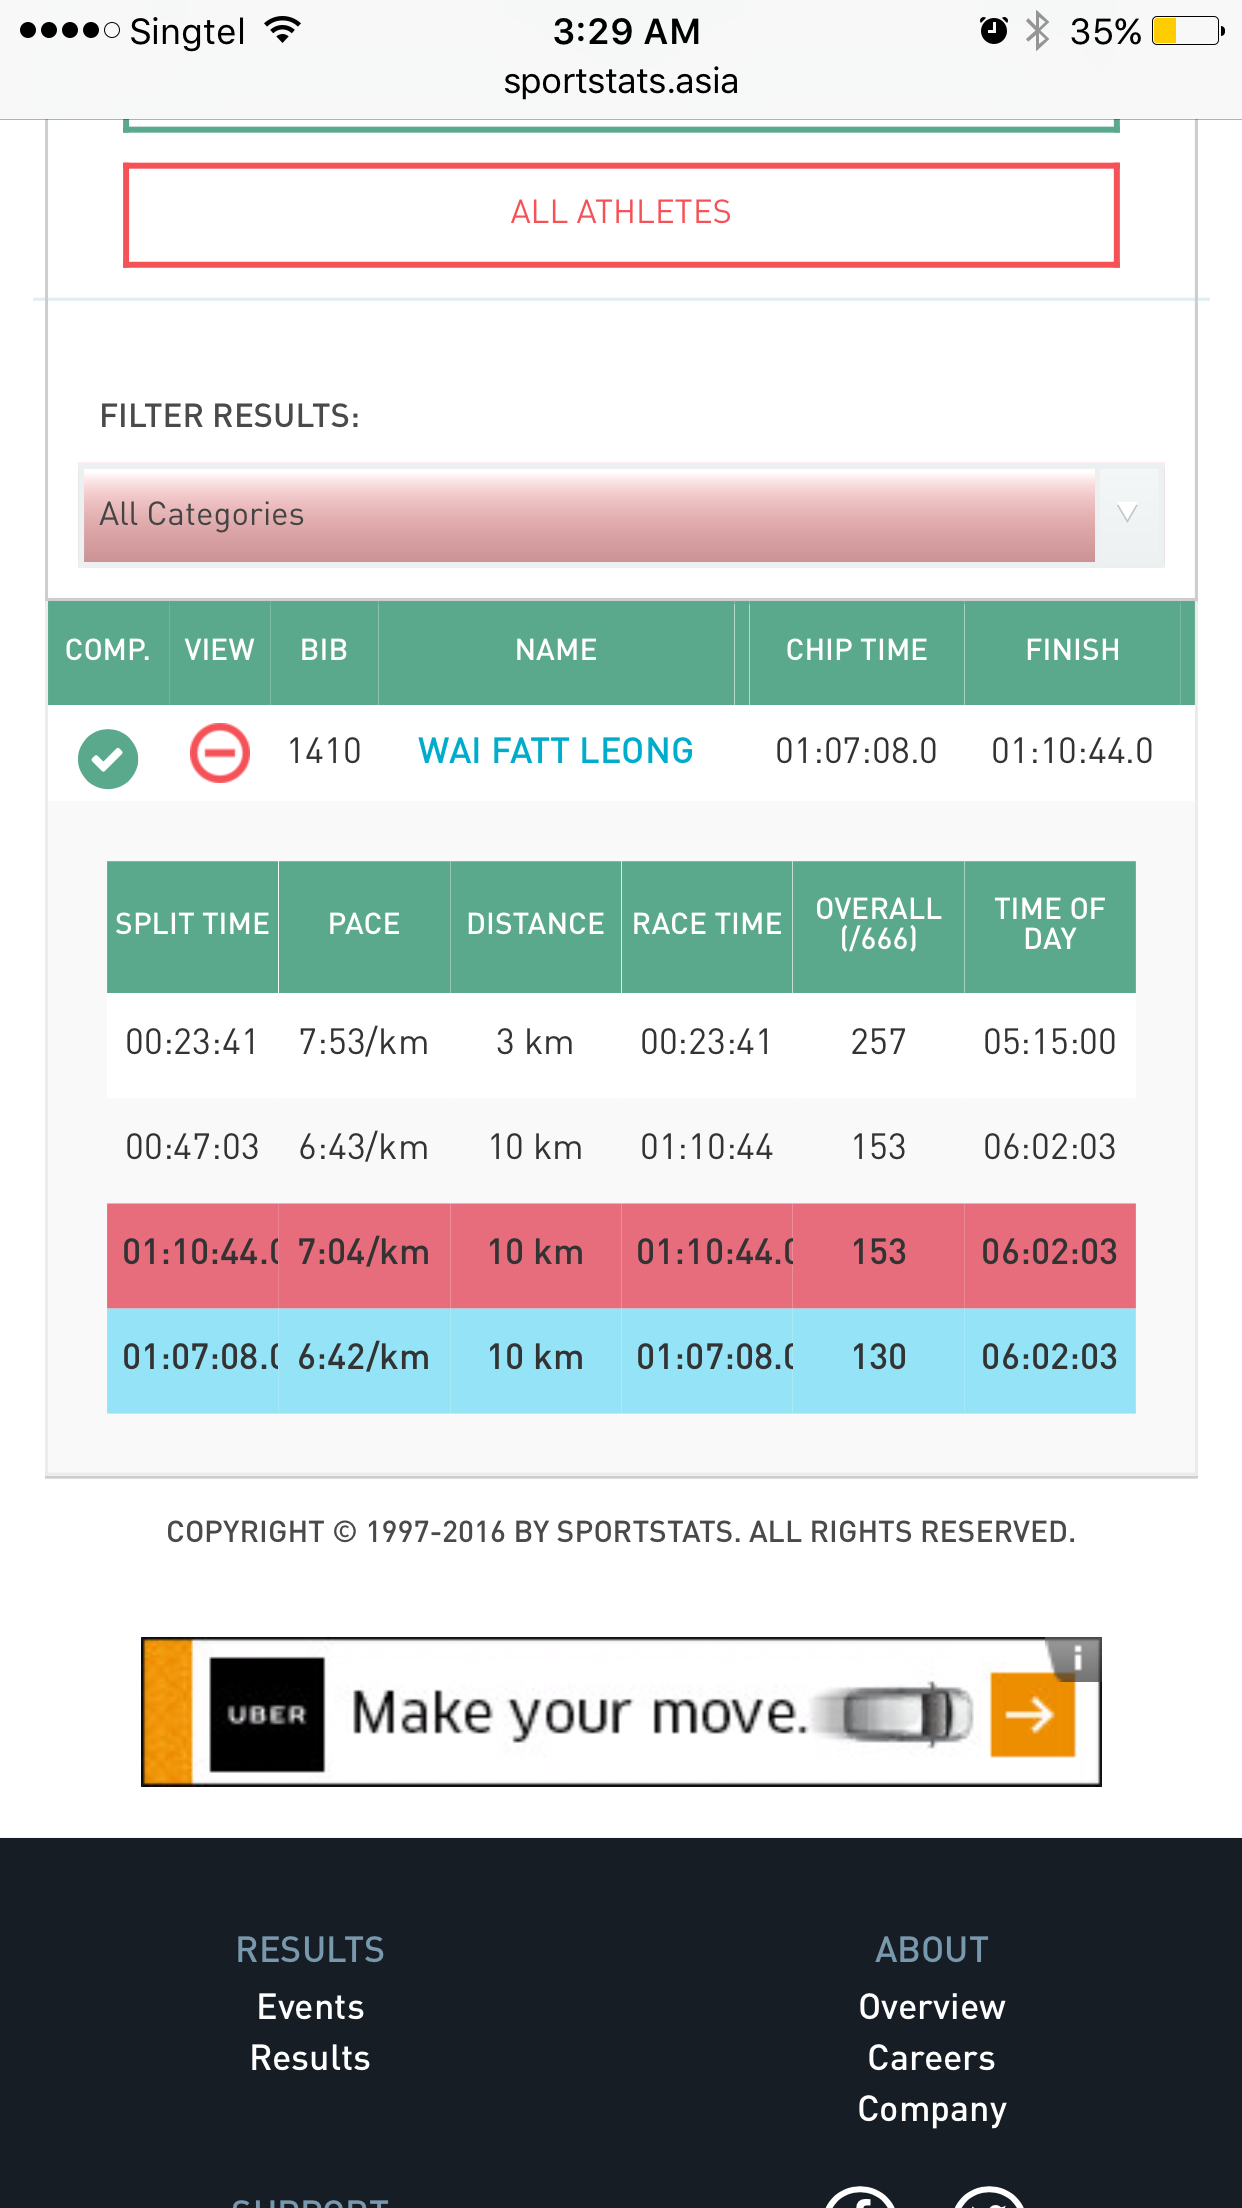Screen dimensions: 1242x2208
Task: Sort by CHIP TIME column header
Action: (856, 651)
